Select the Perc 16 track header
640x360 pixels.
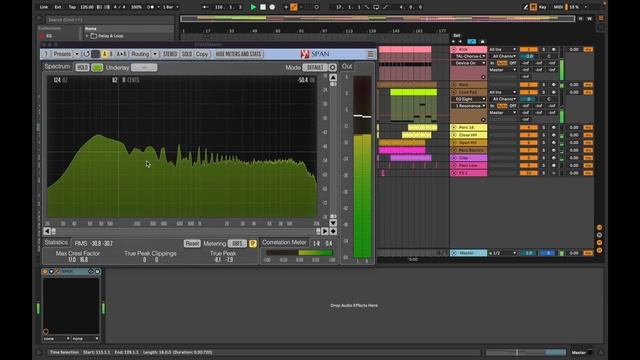(x=469, y=127)
